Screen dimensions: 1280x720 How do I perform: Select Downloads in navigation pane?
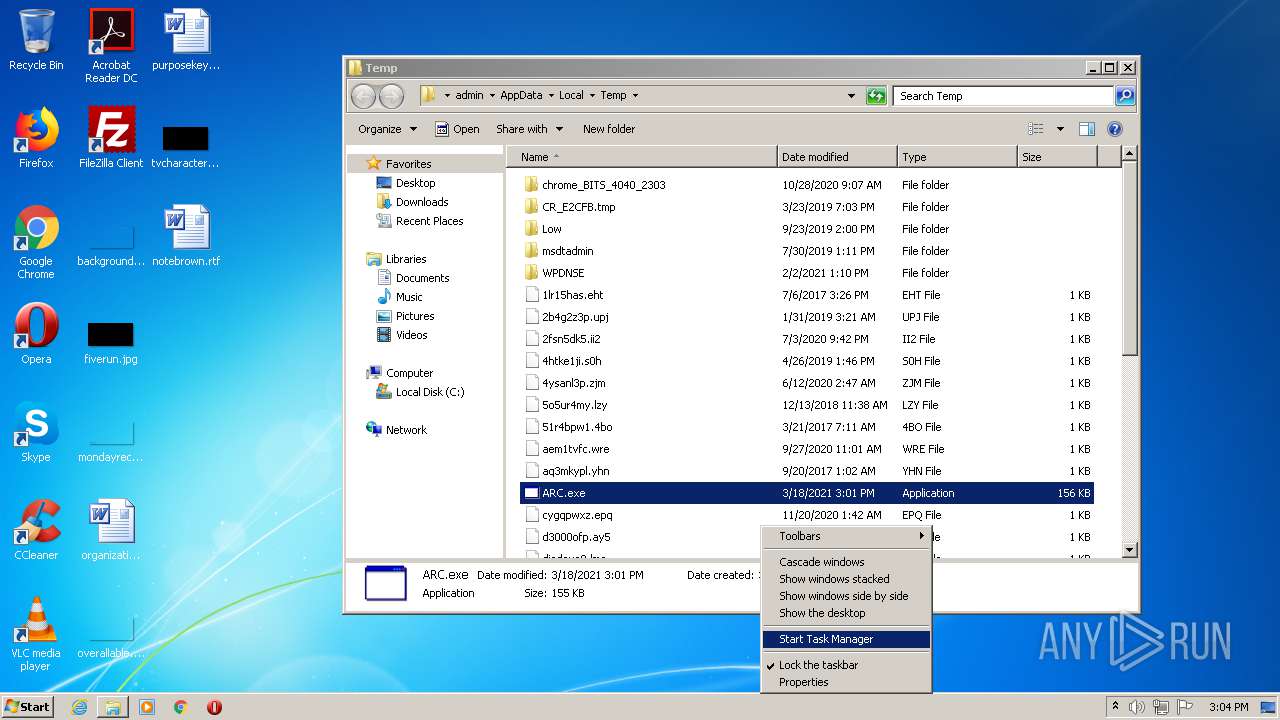click(x=421, y=202)
